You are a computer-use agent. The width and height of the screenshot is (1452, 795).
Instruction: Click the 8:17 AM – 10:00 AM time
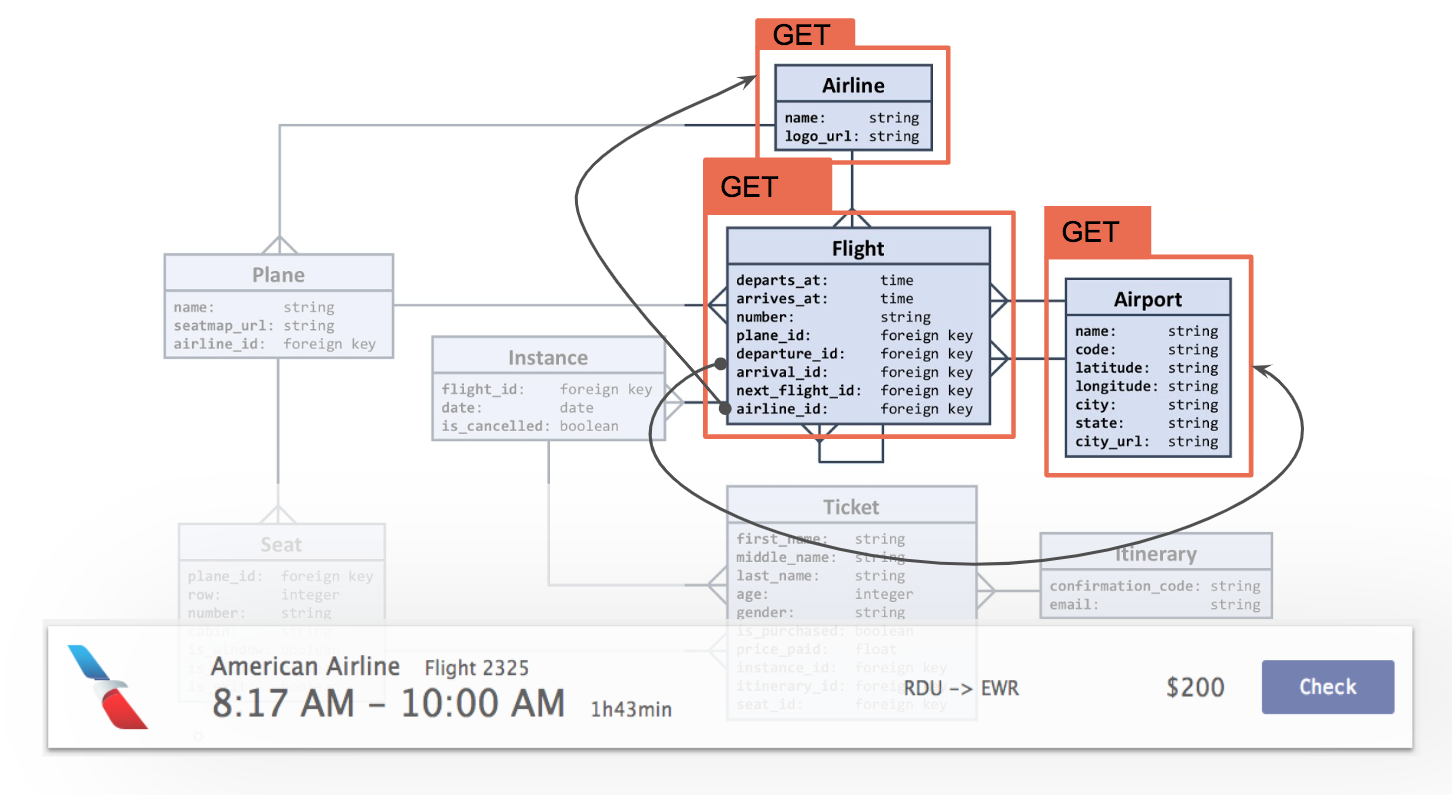tap(388, 703)
